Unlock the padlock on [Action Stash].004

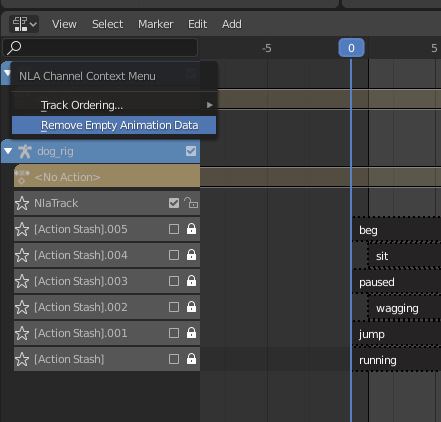(x=191, y=255)
